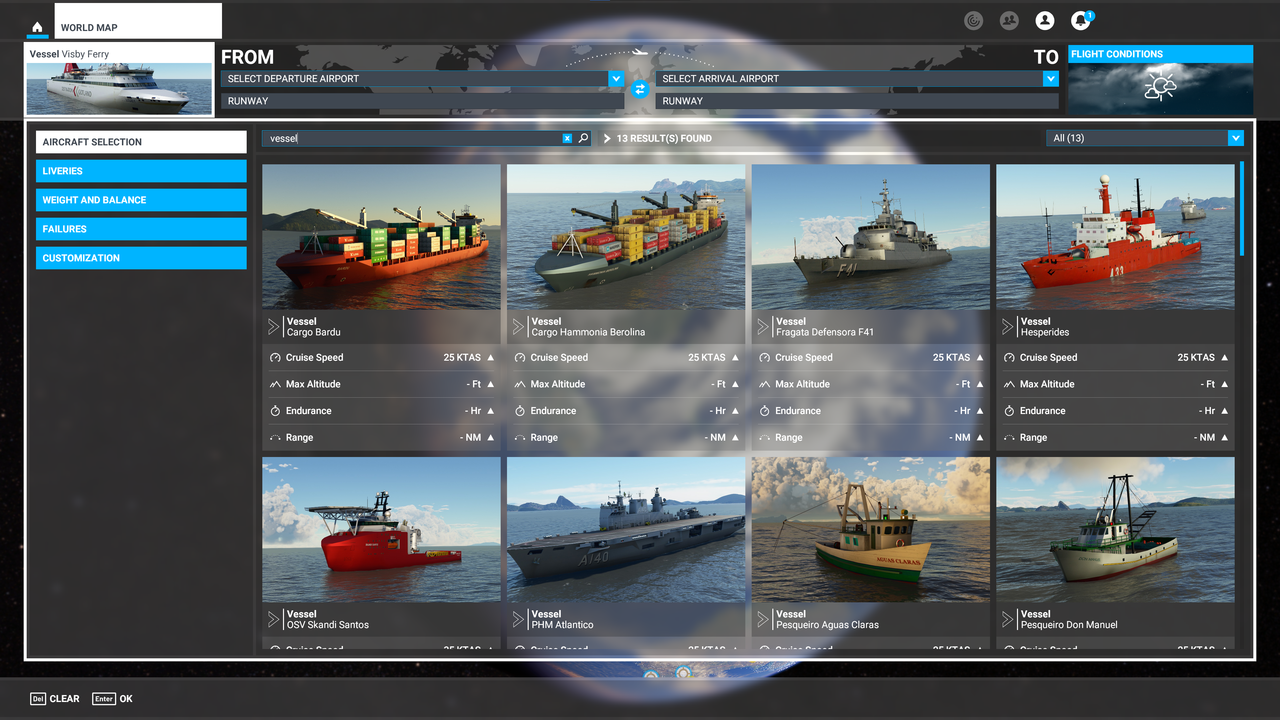
Task: Open the Liveries section in the sidebar
Action: click(x=140, y=170)
